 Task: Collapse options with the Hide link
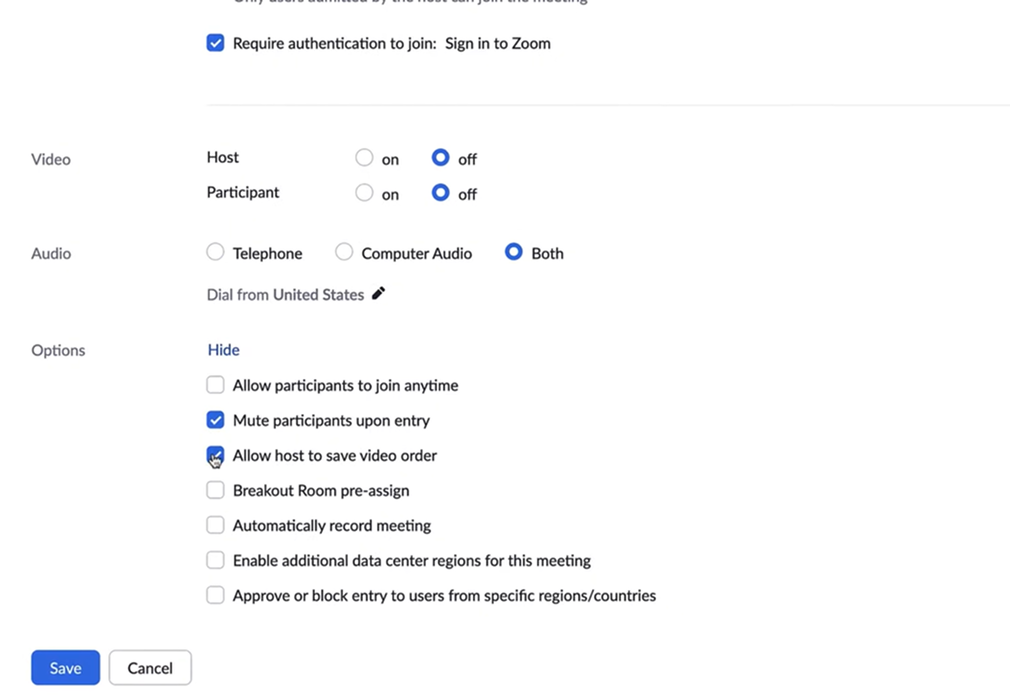(x=223, y=350)
